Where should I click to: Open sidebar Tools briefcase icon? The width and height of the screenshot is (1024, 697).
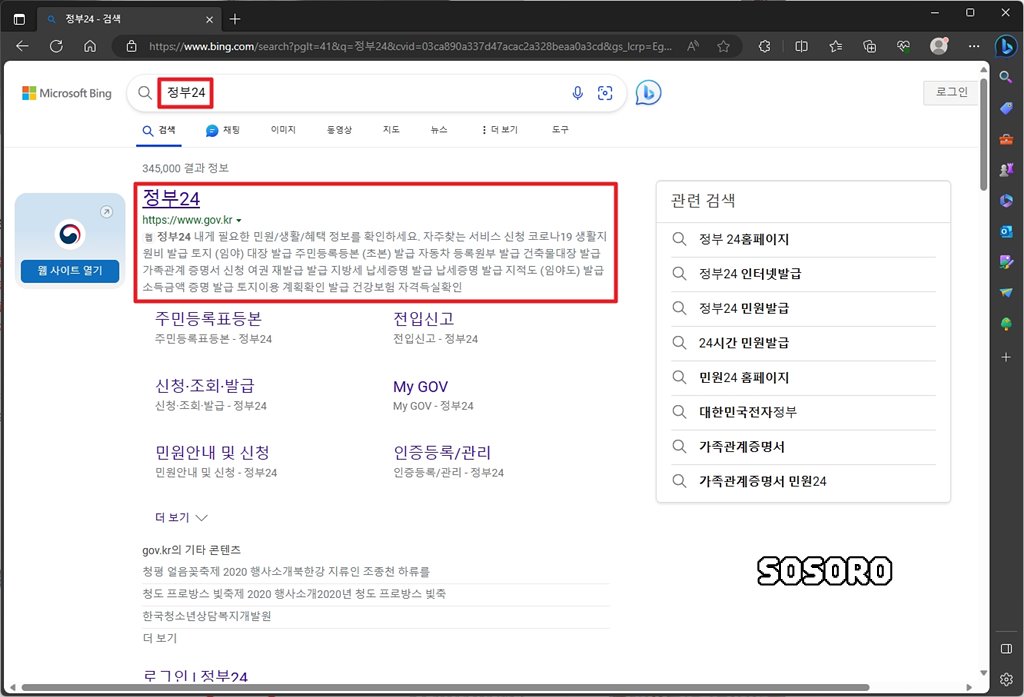point(1006,139)
